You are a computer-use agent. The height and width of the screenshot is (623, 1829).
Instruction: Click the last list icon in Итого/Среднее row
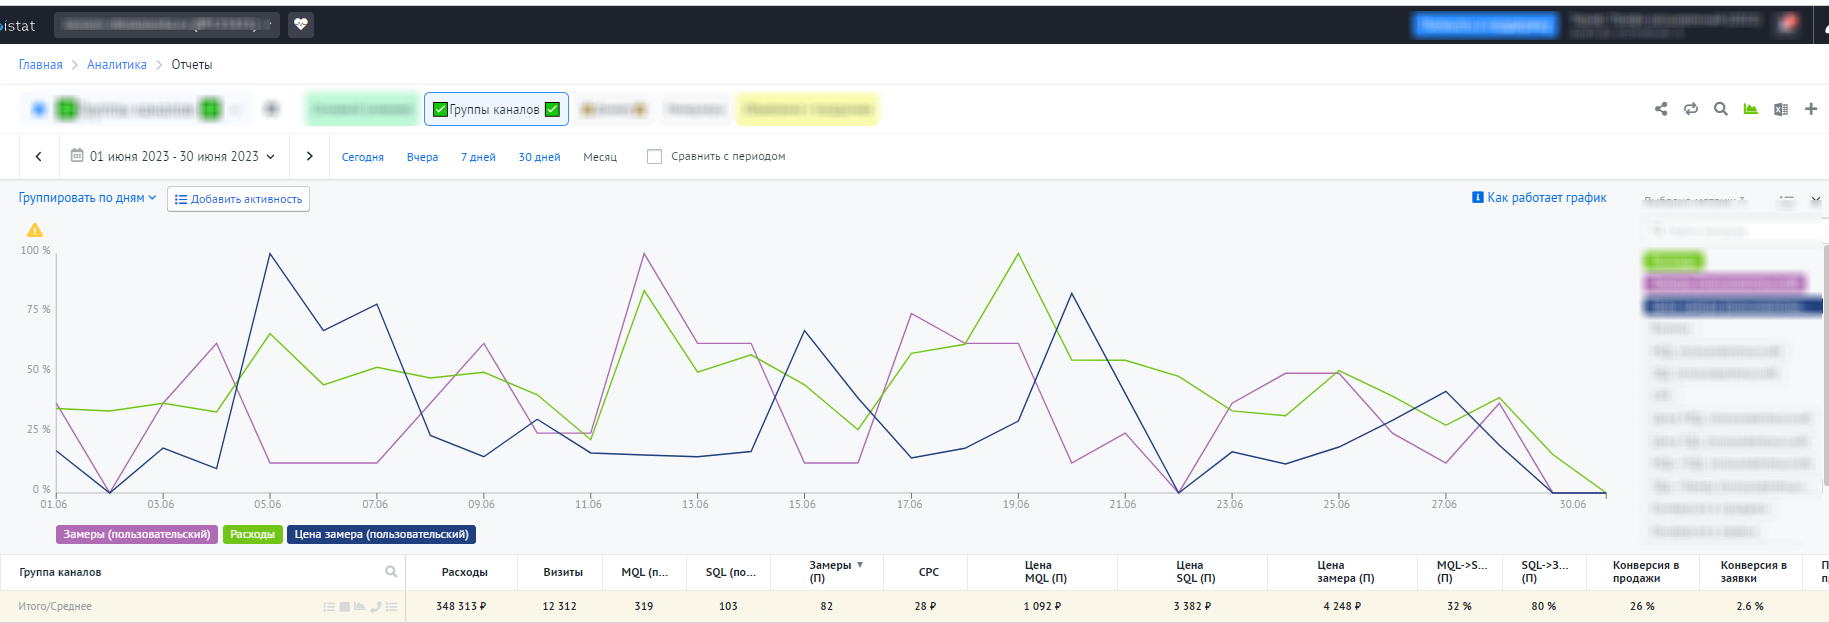(392, 607)
